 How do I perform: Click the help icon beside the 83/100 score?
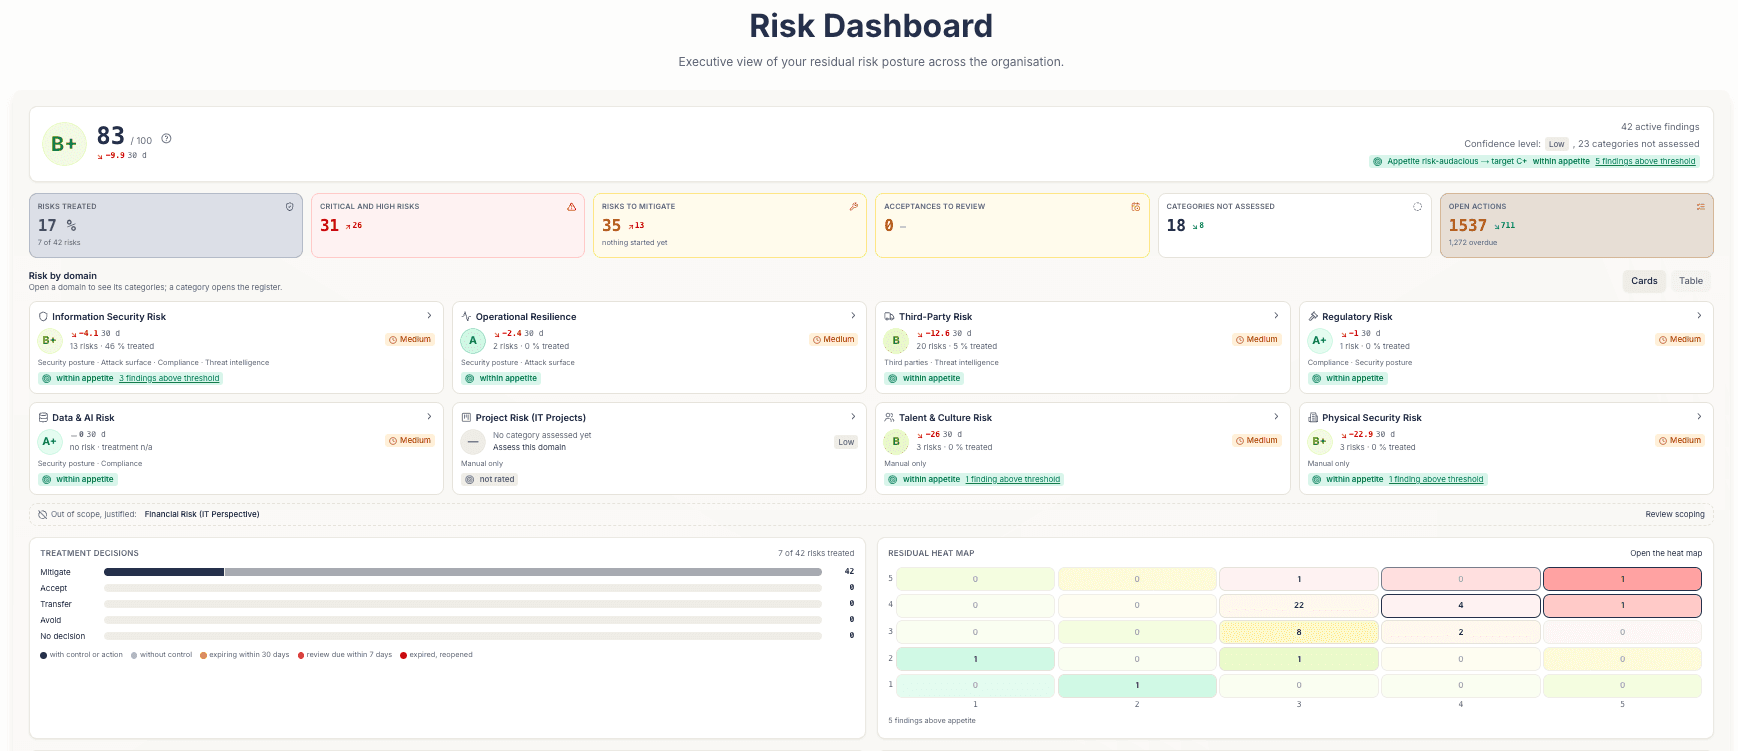(x=166, y=139)
